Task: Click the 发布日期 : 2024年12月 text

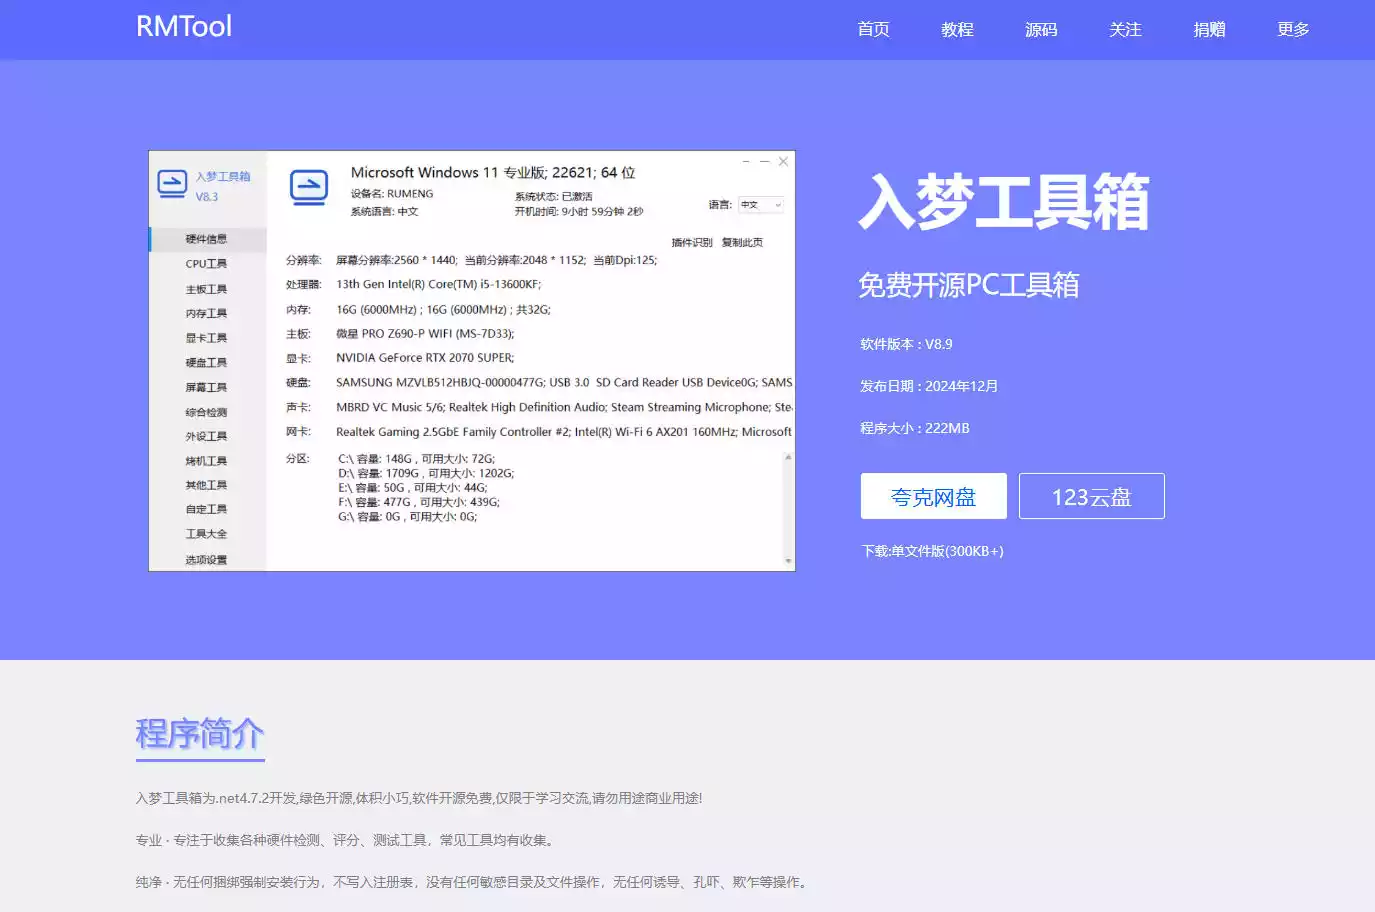Action: click(929, 386)
